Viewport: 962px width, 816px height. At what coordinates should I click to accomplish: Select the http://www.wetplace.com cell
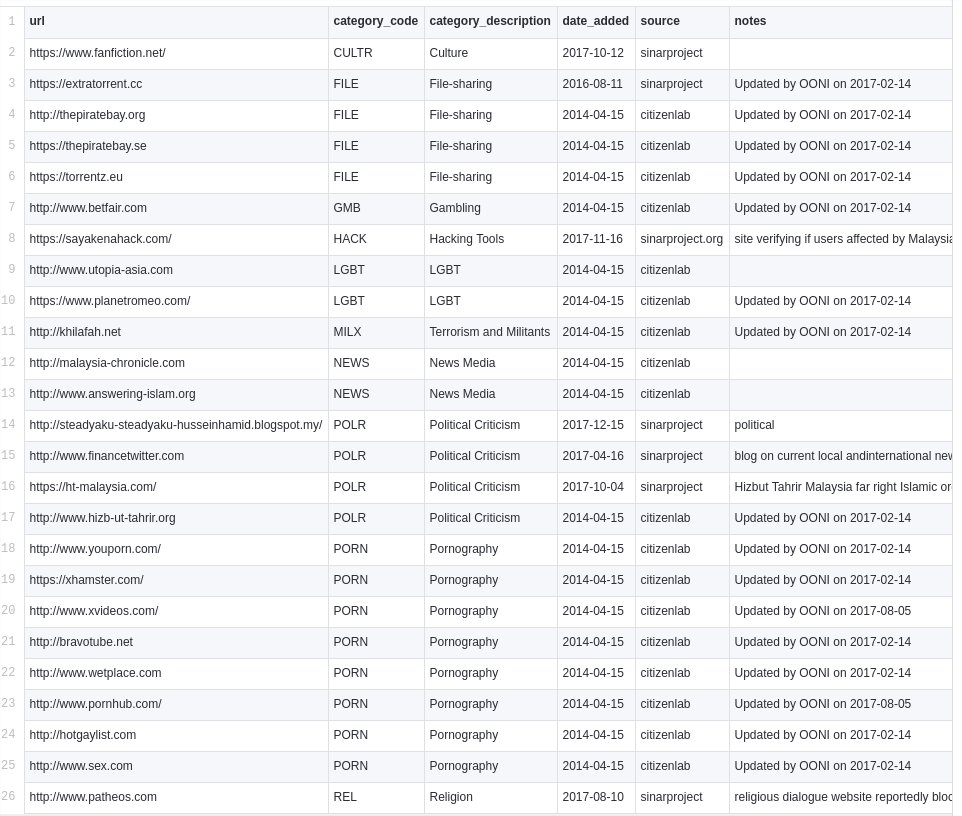[176, 673]
